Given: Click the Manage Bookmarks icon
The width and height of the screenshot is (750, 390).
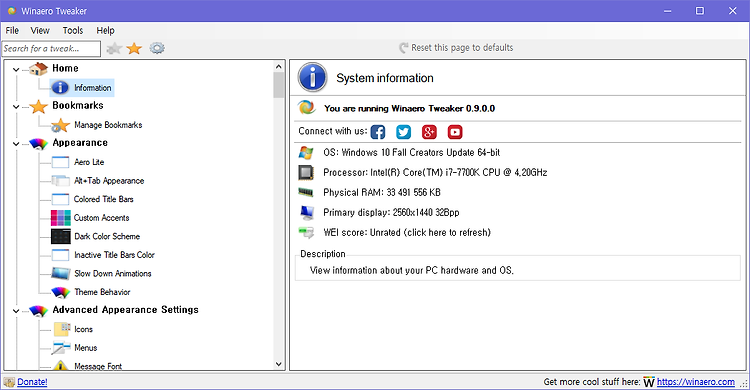Looking at the screenshot, I should click(x=60, y=125).
